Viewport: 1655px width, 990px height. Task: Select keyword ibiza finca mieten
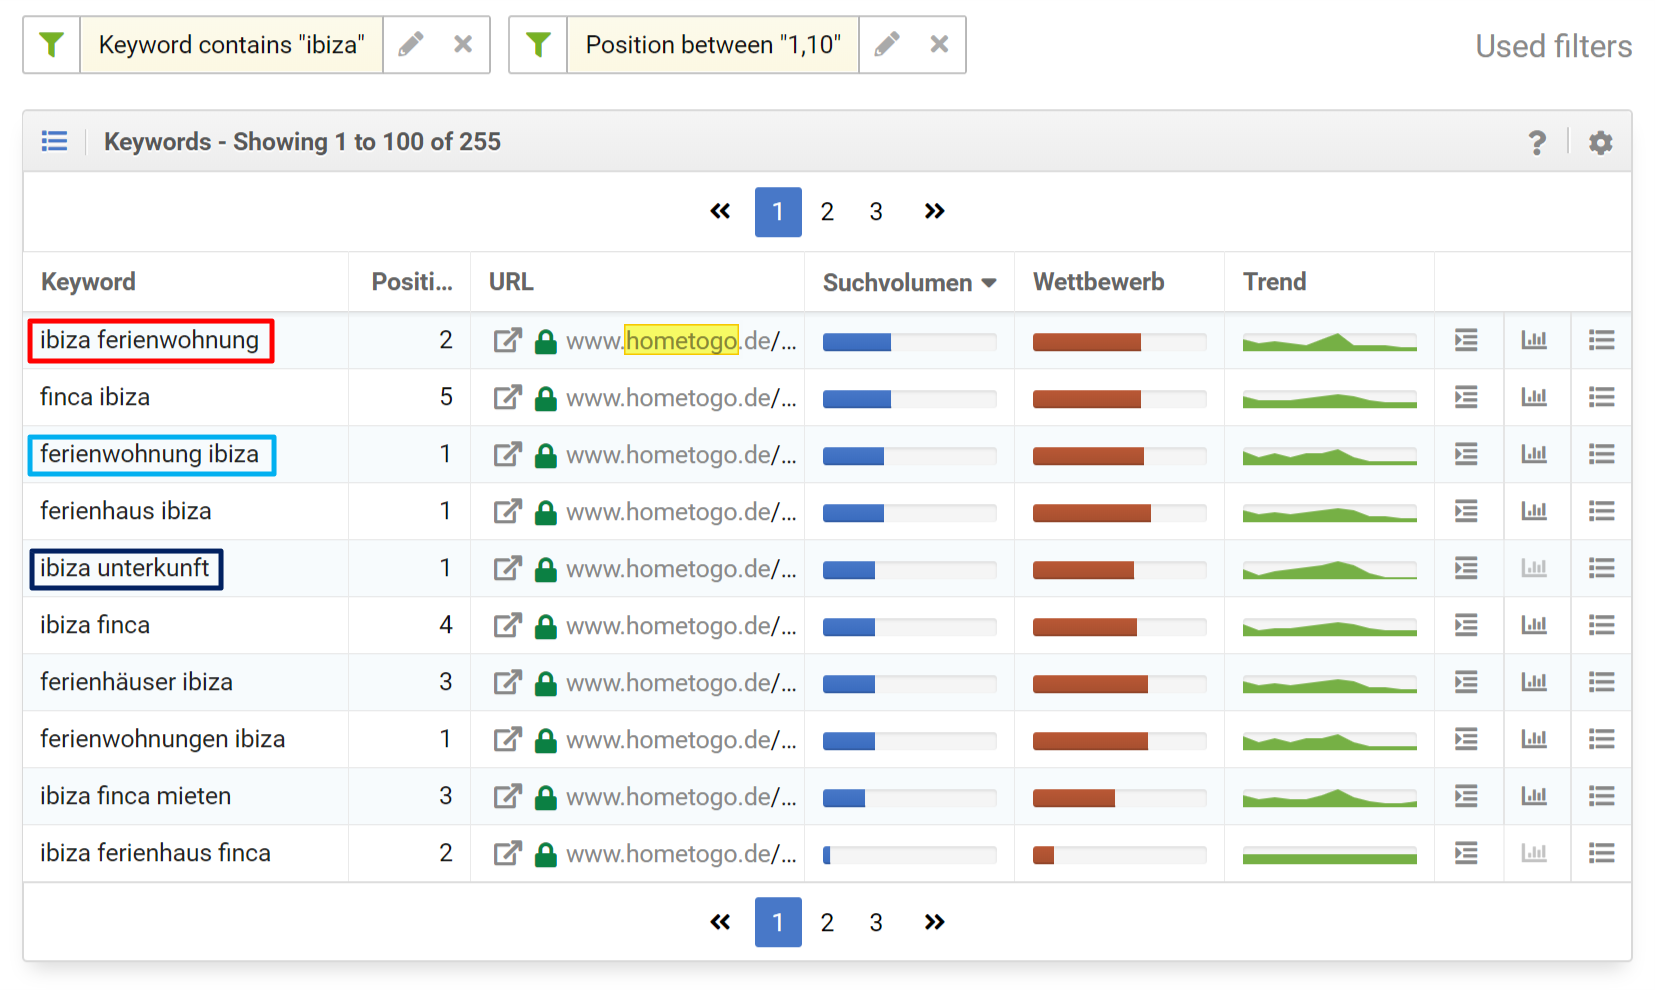(135, 796)
